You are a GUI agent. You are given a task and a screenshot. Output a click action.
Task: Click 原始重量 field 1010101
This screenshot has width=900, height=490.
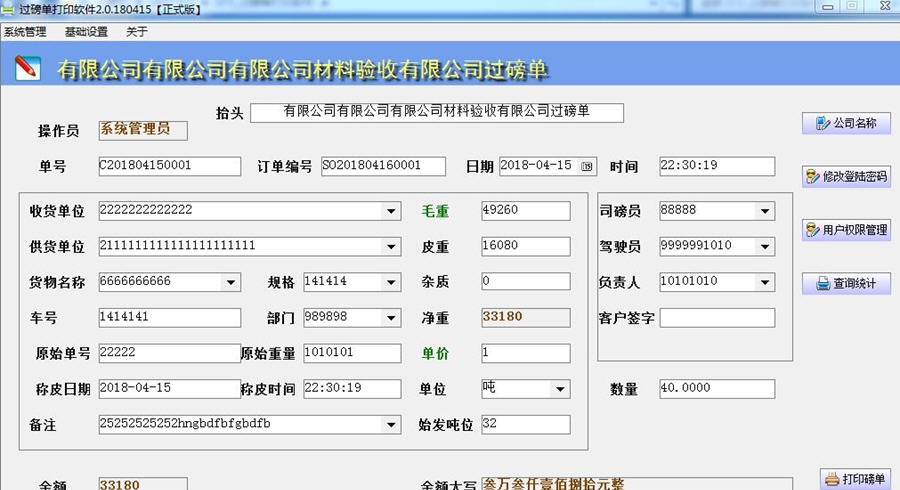(352, 353)
